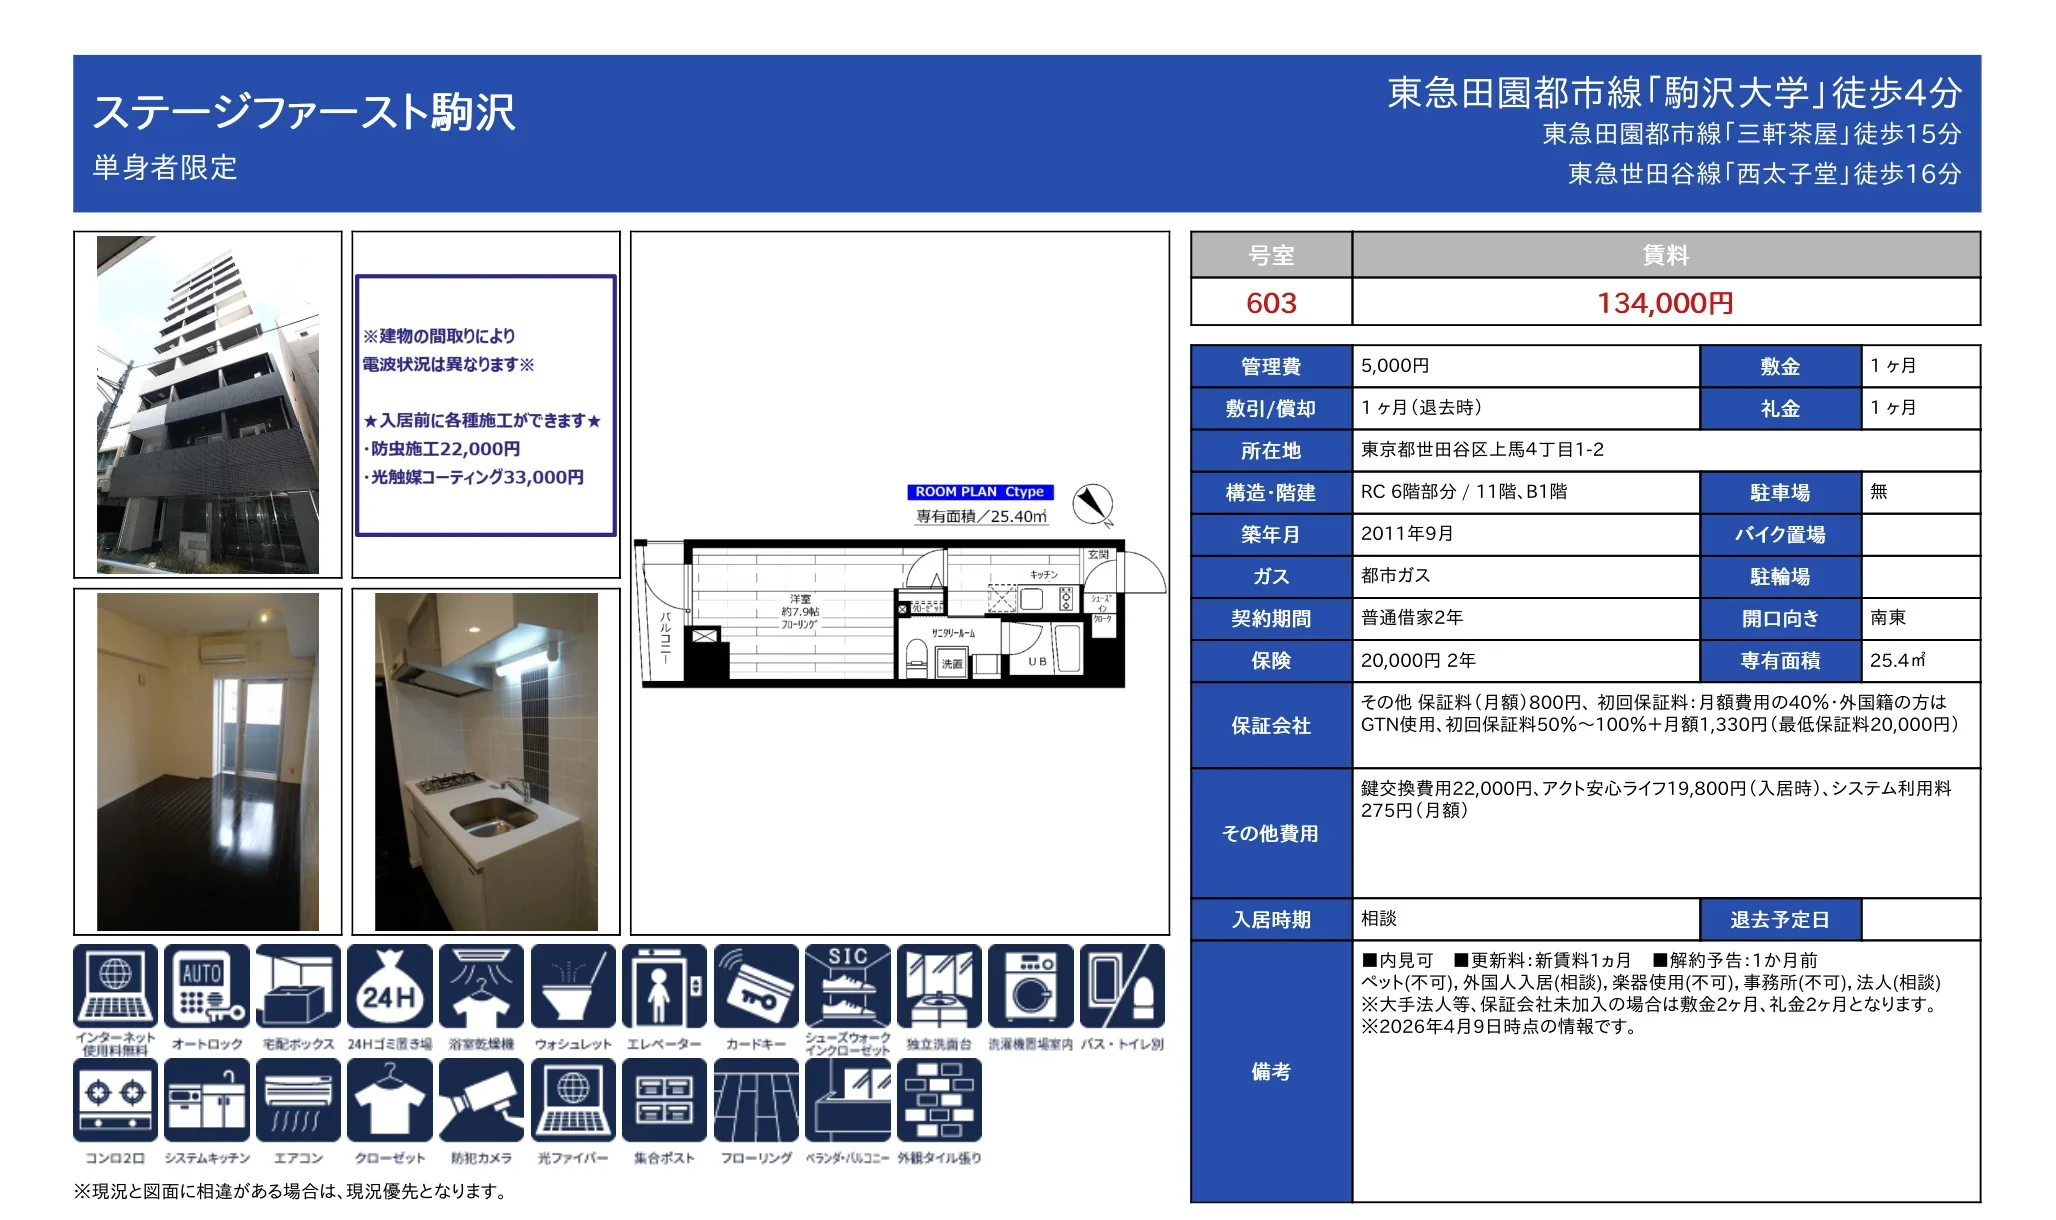This screenshot has width=2056, height=1220.
Task: Click the security camera (防犯カメラ) icon
Action: (481, 1100)
